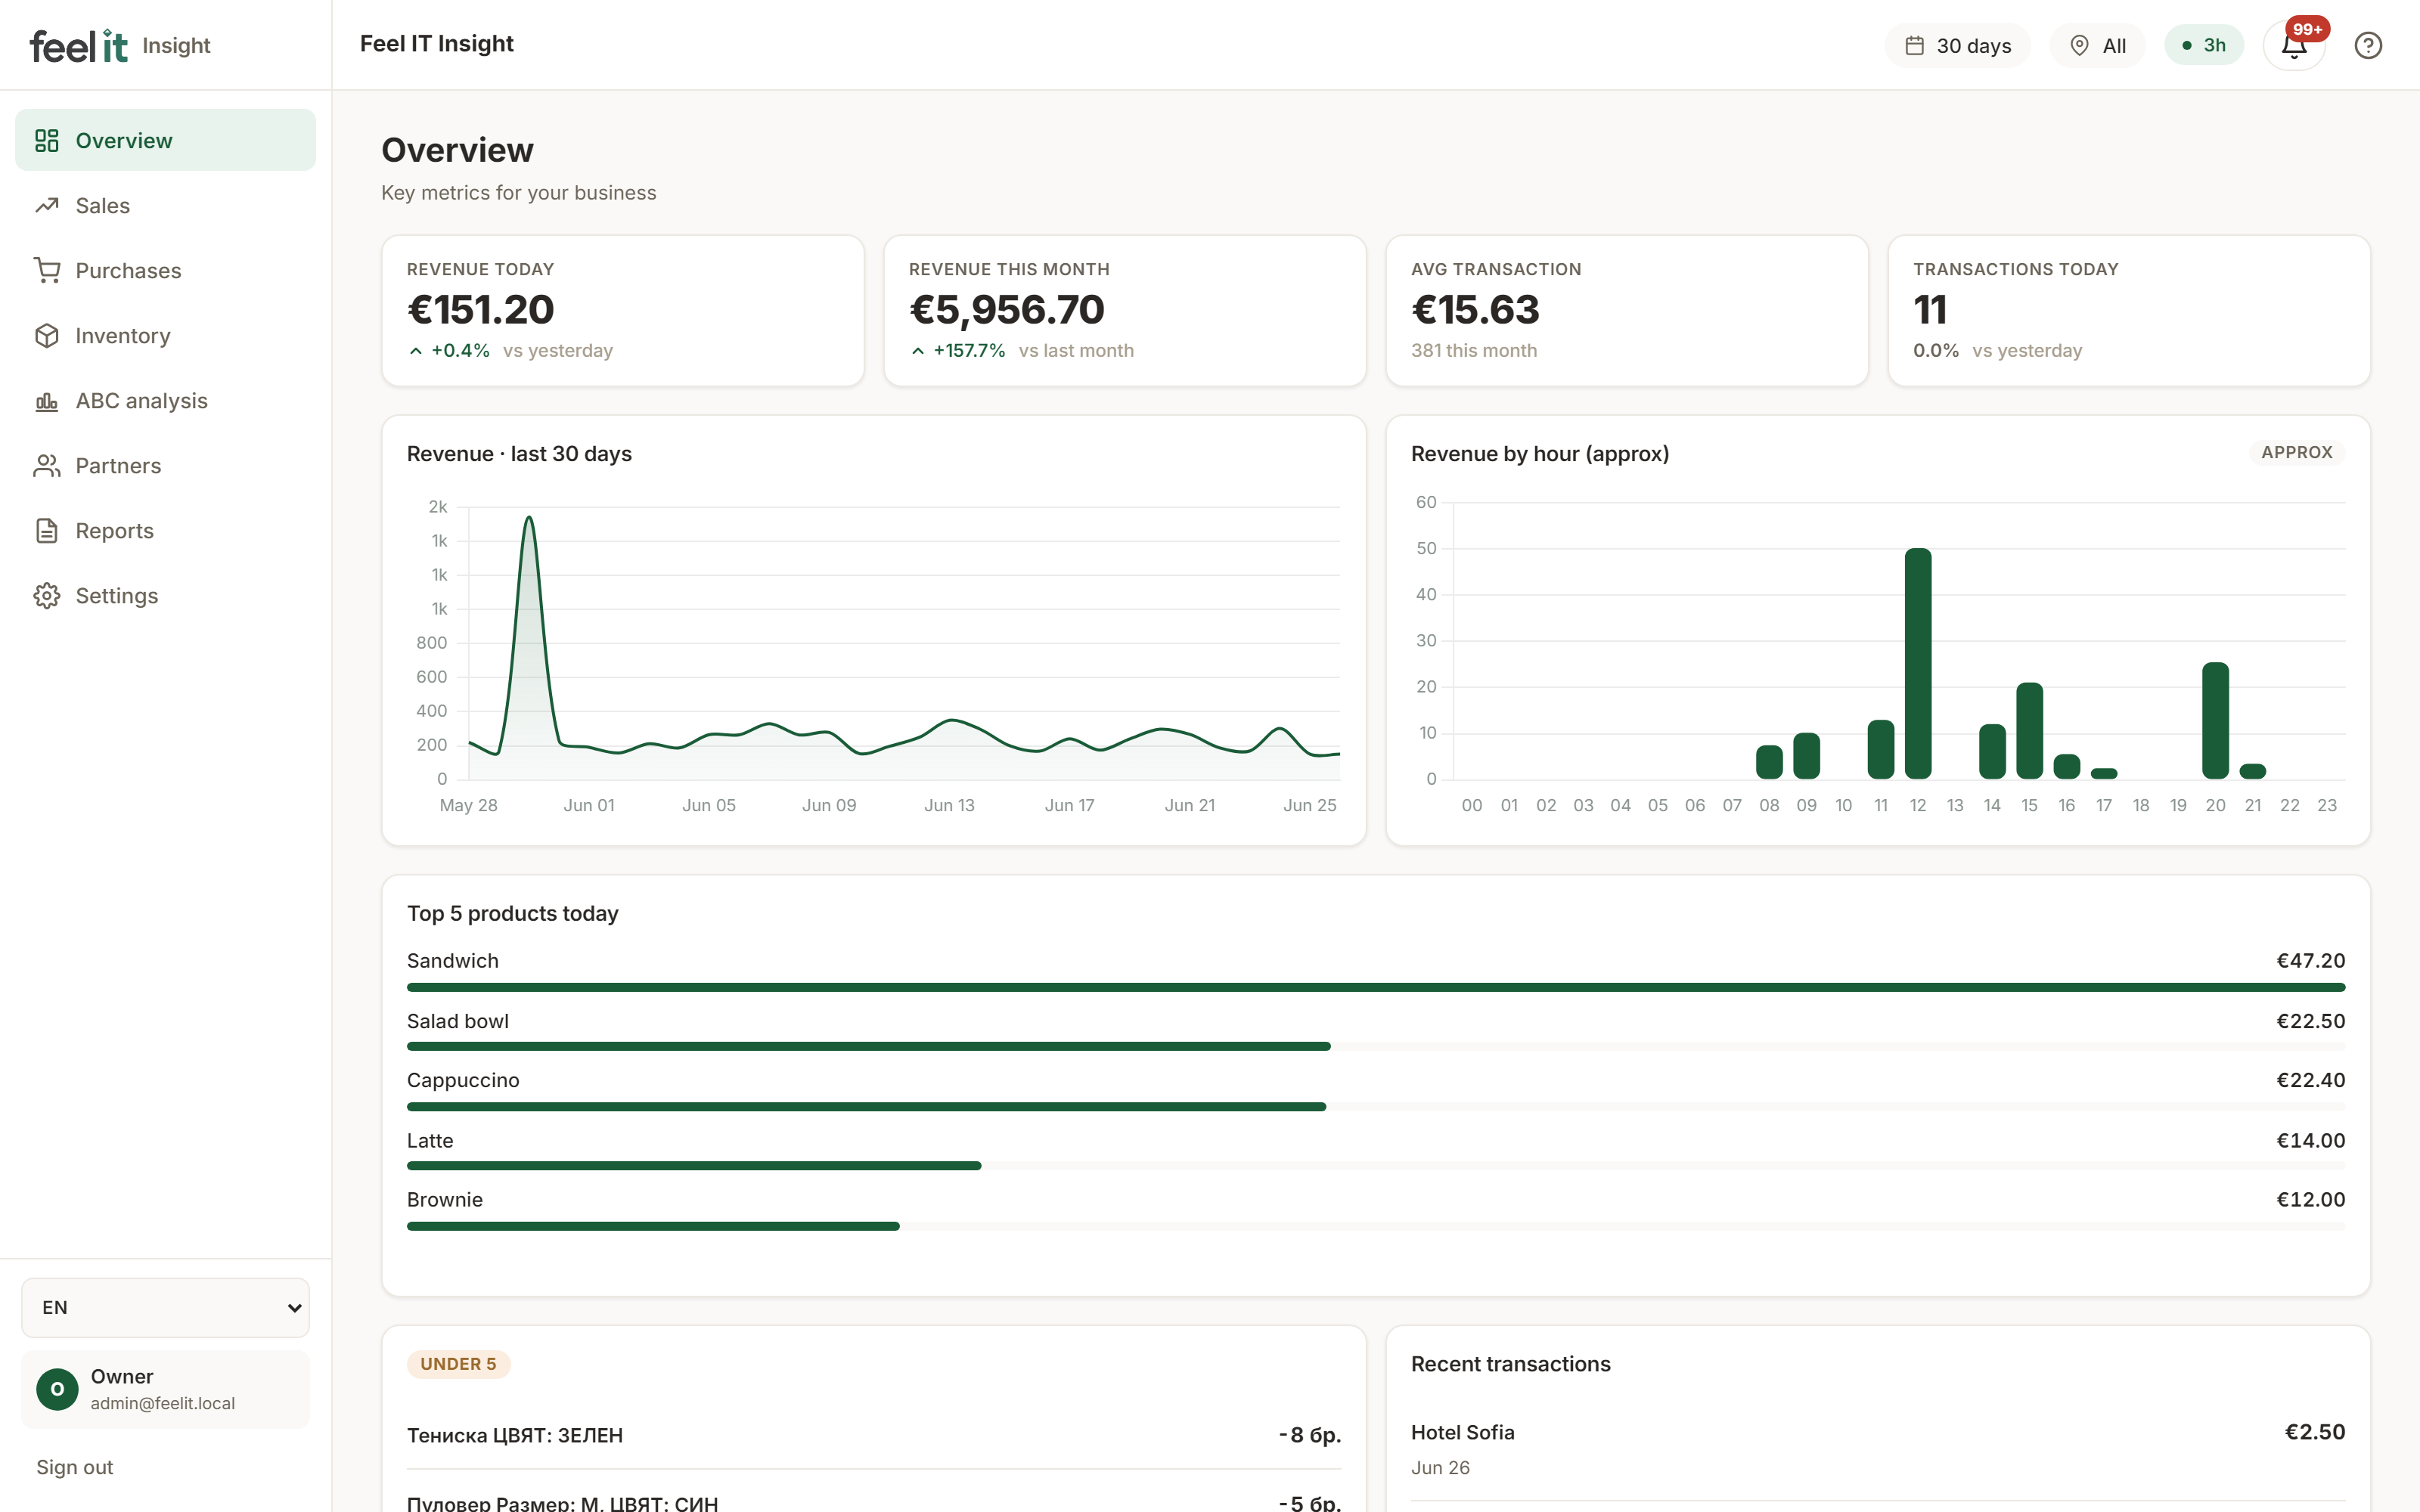This screenshot has height=1512, width=2420.
Task: Open notifications bell with 99+ badge
Action: pos(2295,45)
